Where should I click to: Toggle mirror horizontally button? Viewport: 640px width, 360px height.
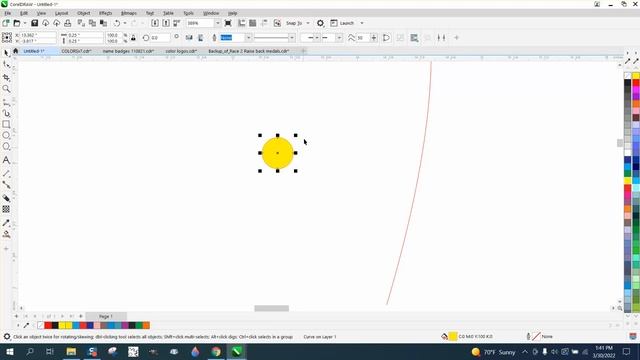pos(189,38)
